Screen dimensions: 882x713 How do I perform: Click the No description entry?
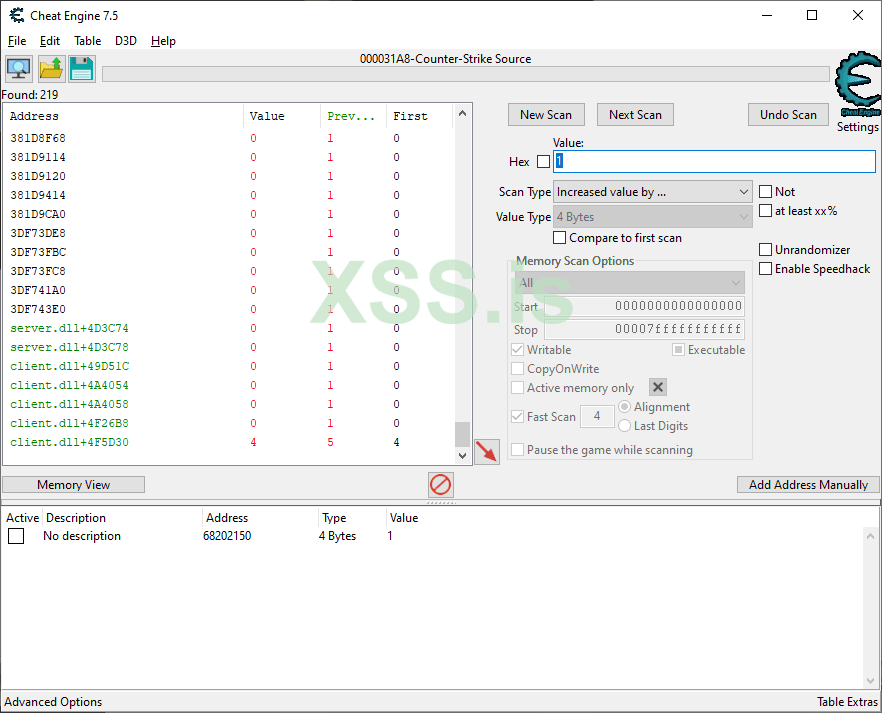click(82, 536)
